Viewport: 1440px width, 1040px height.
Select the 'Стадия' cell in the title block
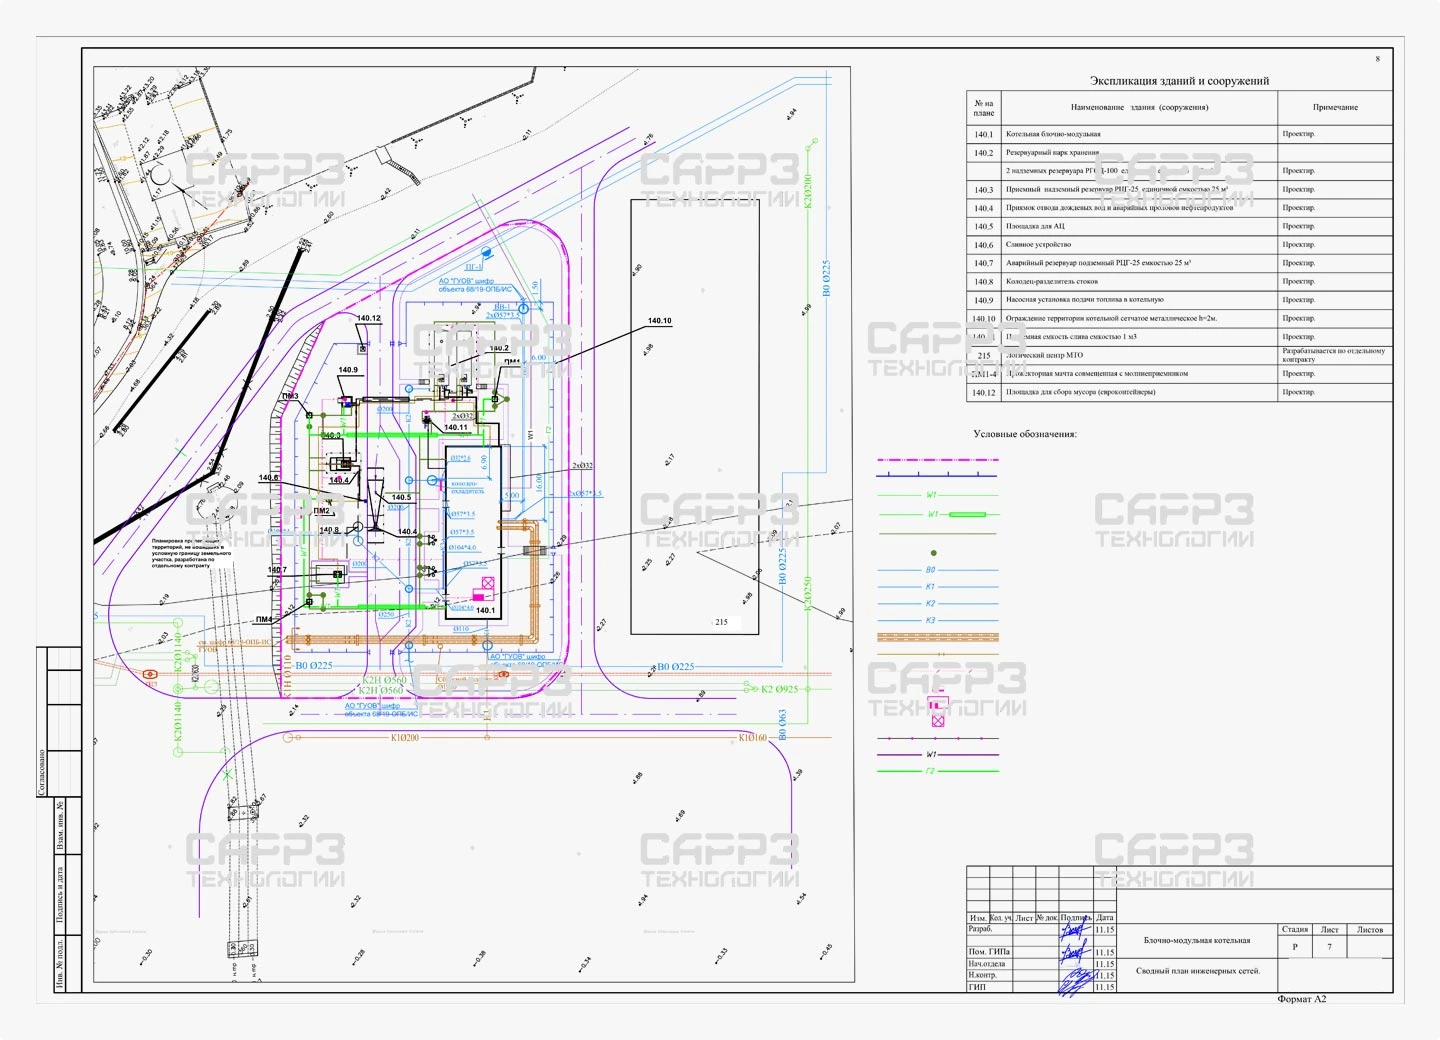(1295, 930)
